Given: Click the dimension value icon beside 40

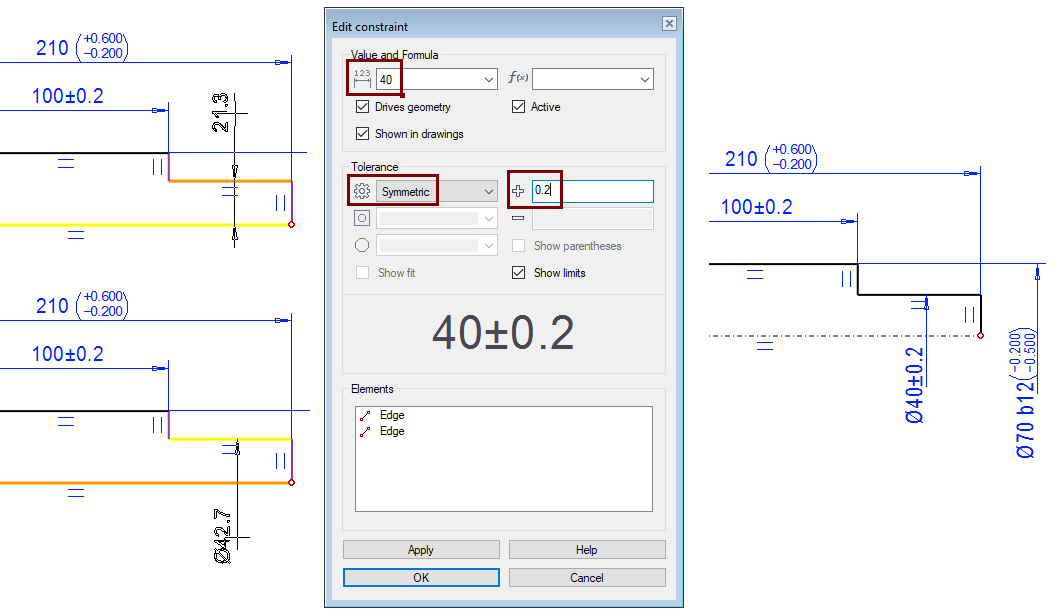Looking at the screenshot, I should click(362, 79).
